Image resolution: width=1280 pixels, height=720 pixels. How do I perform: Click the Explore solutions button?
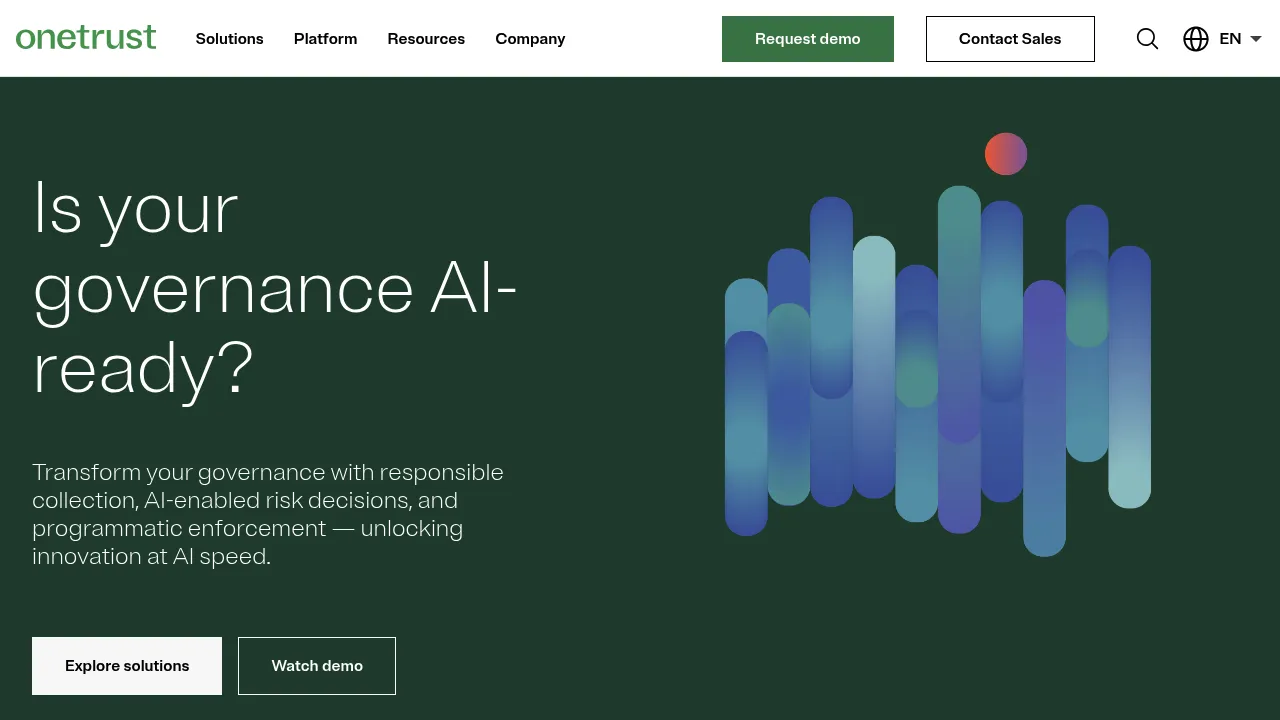[127, 666]
